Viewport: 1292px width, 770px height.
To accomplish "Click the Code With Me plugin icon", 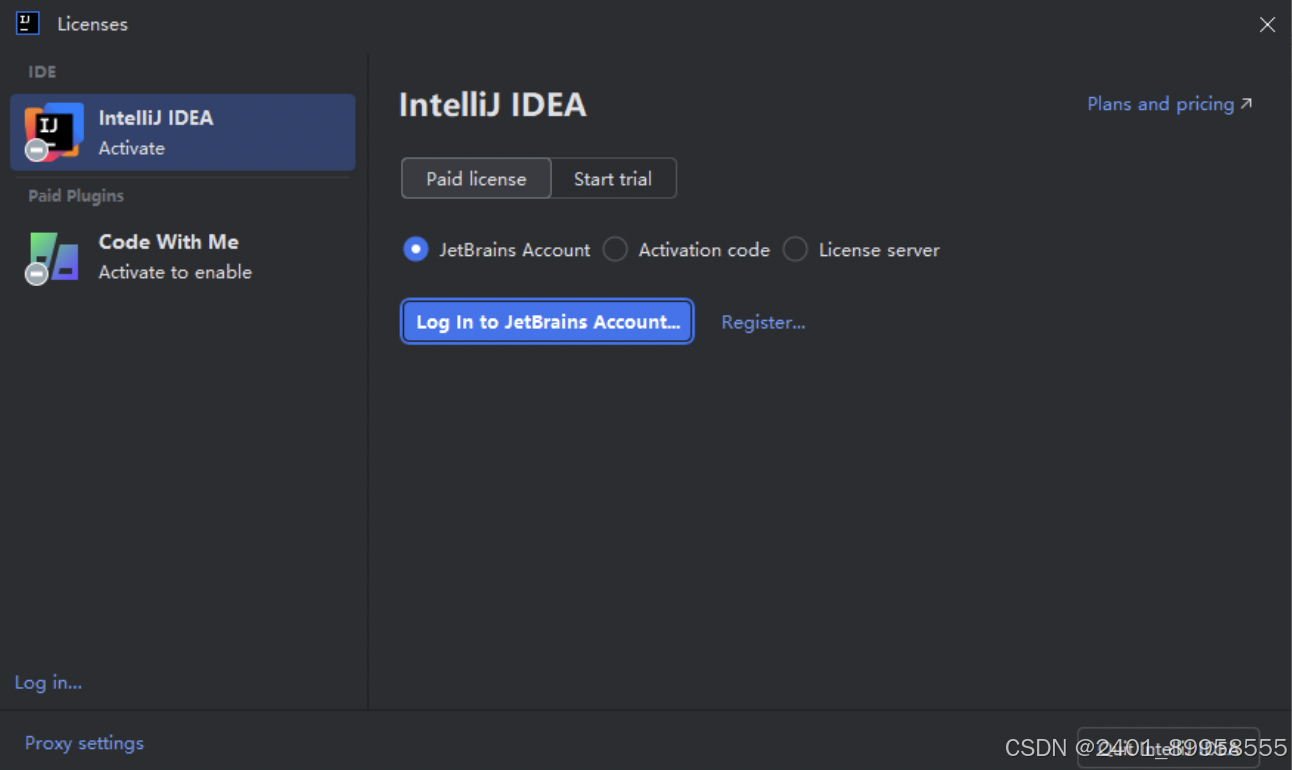I will 53,257.
